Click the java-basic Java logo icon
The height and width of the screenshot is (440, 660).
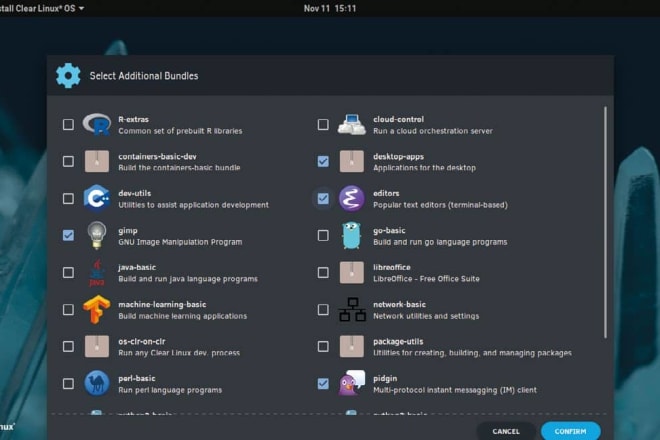[x=97, y=272]
